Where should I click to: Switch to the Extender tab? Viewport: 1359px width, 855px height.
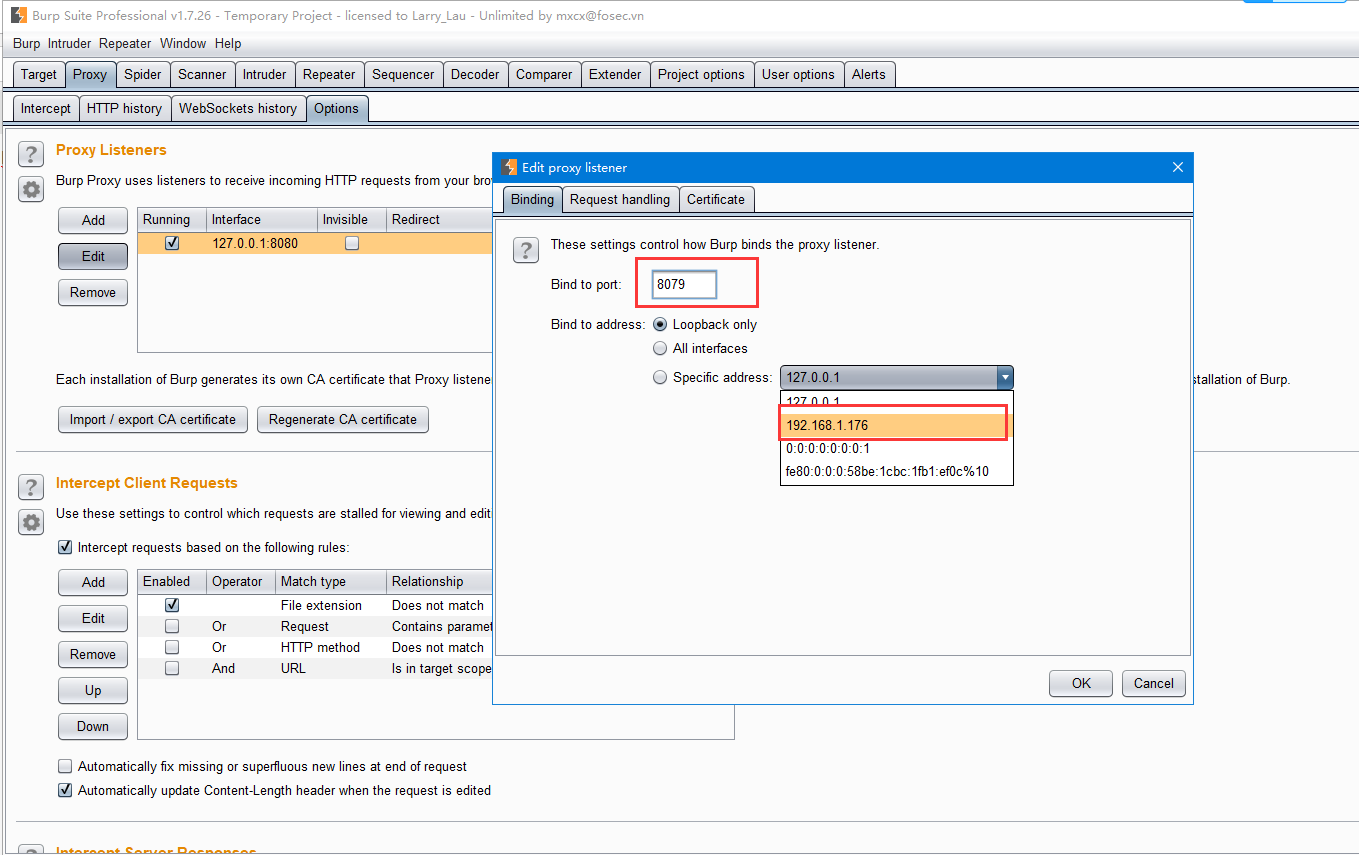click(615, 74)
